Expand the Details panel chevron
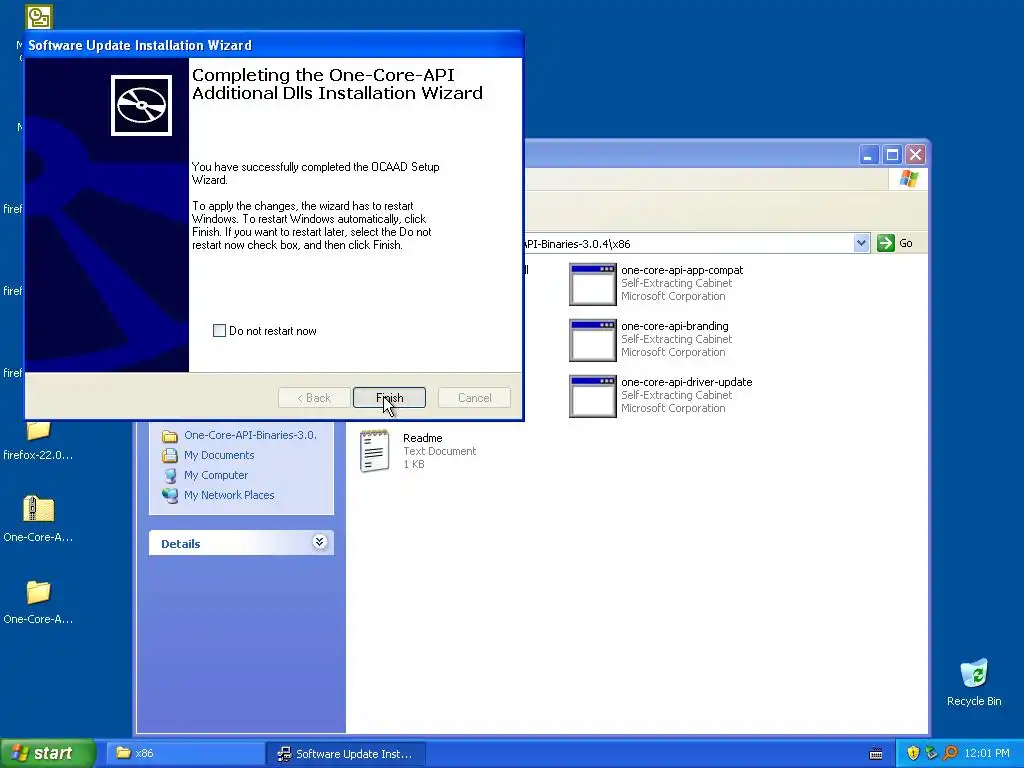The width and height of the screenshot is (1024, 768). point(319,542)
